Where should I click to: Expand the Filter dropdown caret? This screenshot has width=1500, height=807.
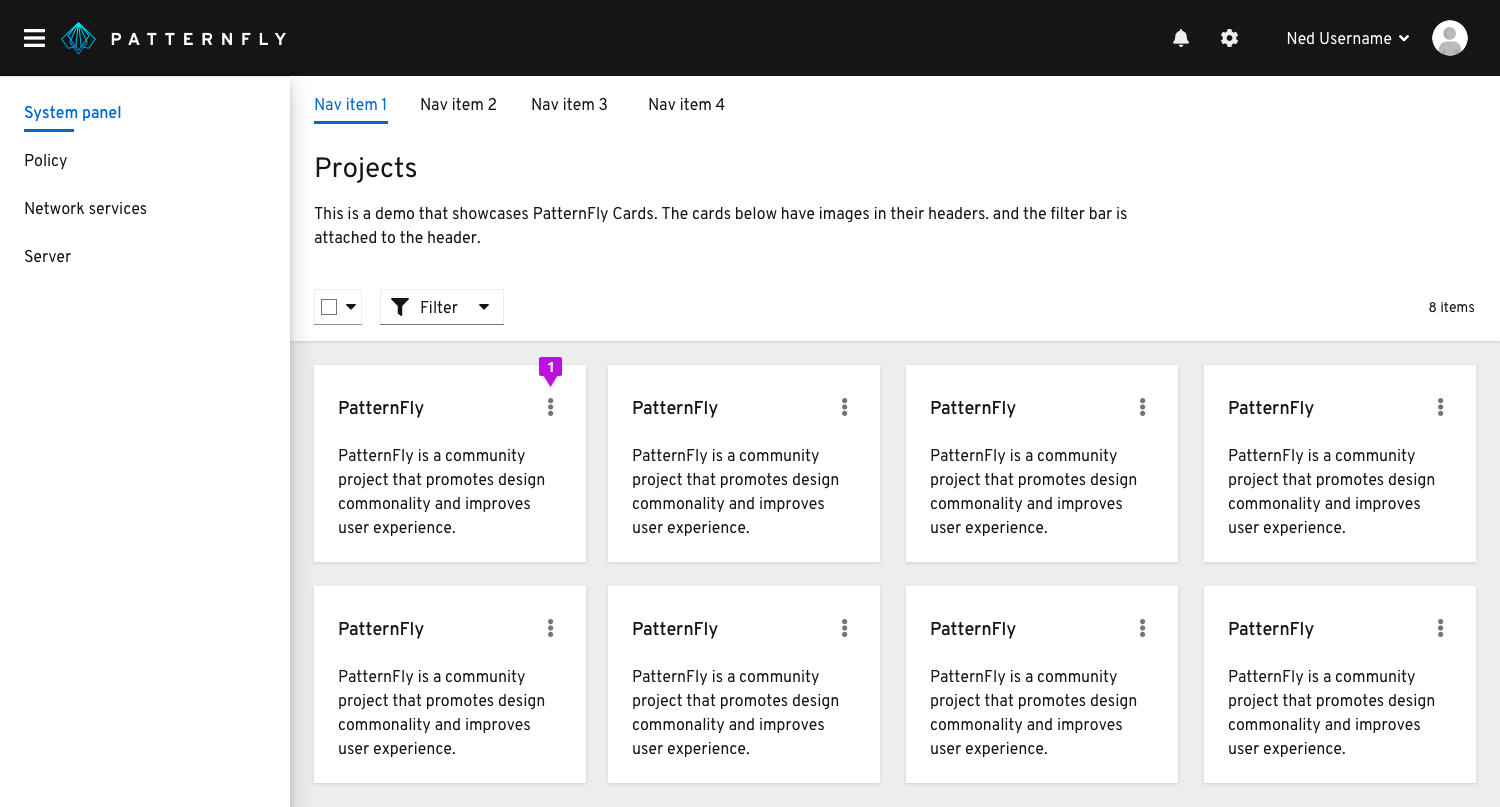click(x=484, y=307)
